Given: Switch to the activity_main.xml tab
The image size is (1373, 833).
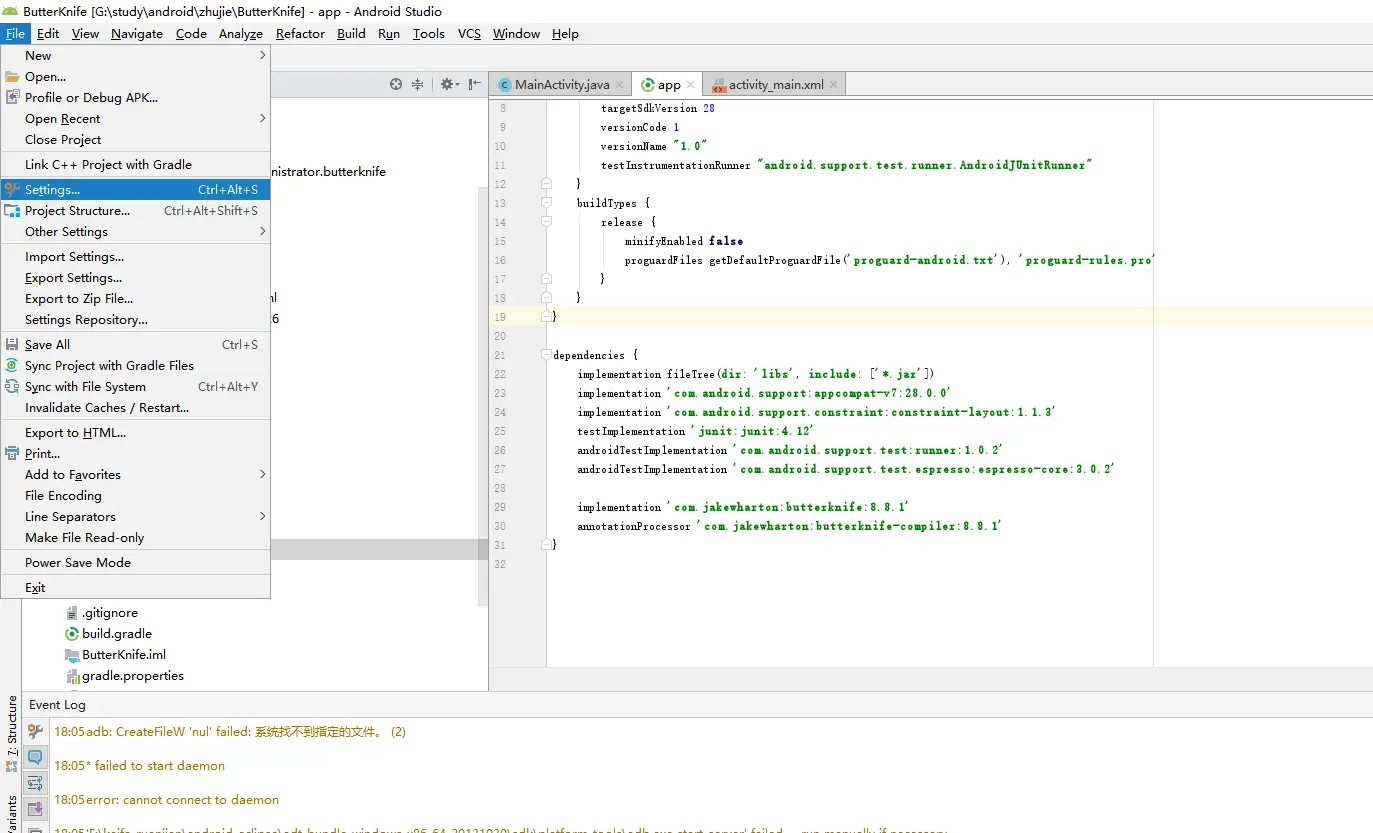Looking at the screenshot, I should click(x=776, y=85).
